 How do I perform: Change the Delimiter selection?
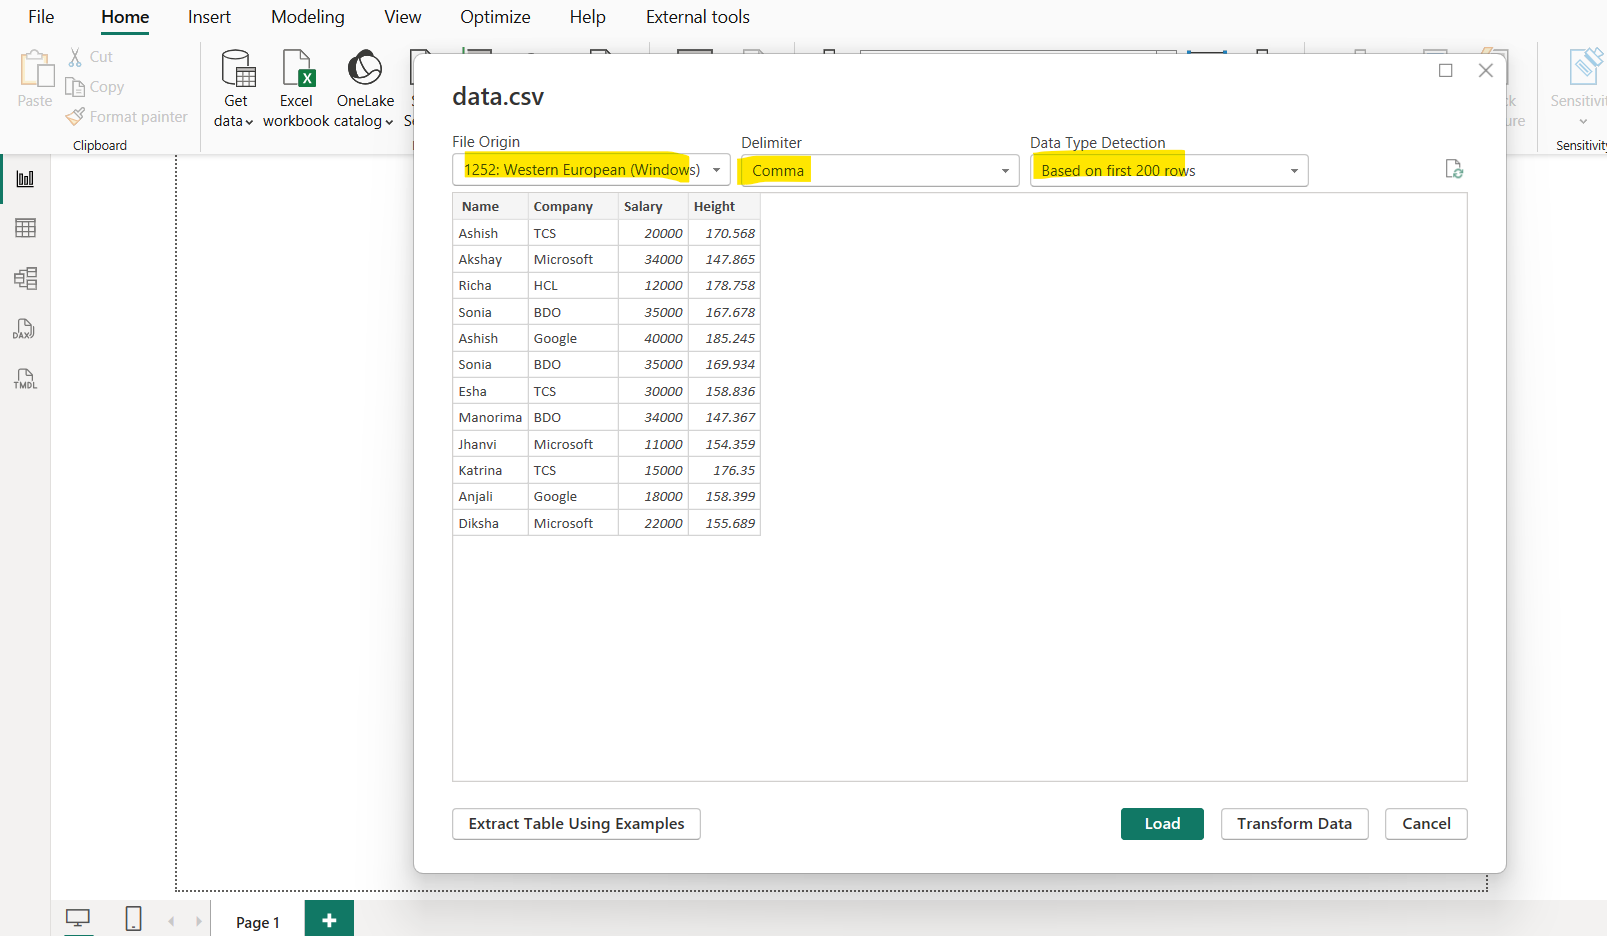click(x=1004, y=170)
